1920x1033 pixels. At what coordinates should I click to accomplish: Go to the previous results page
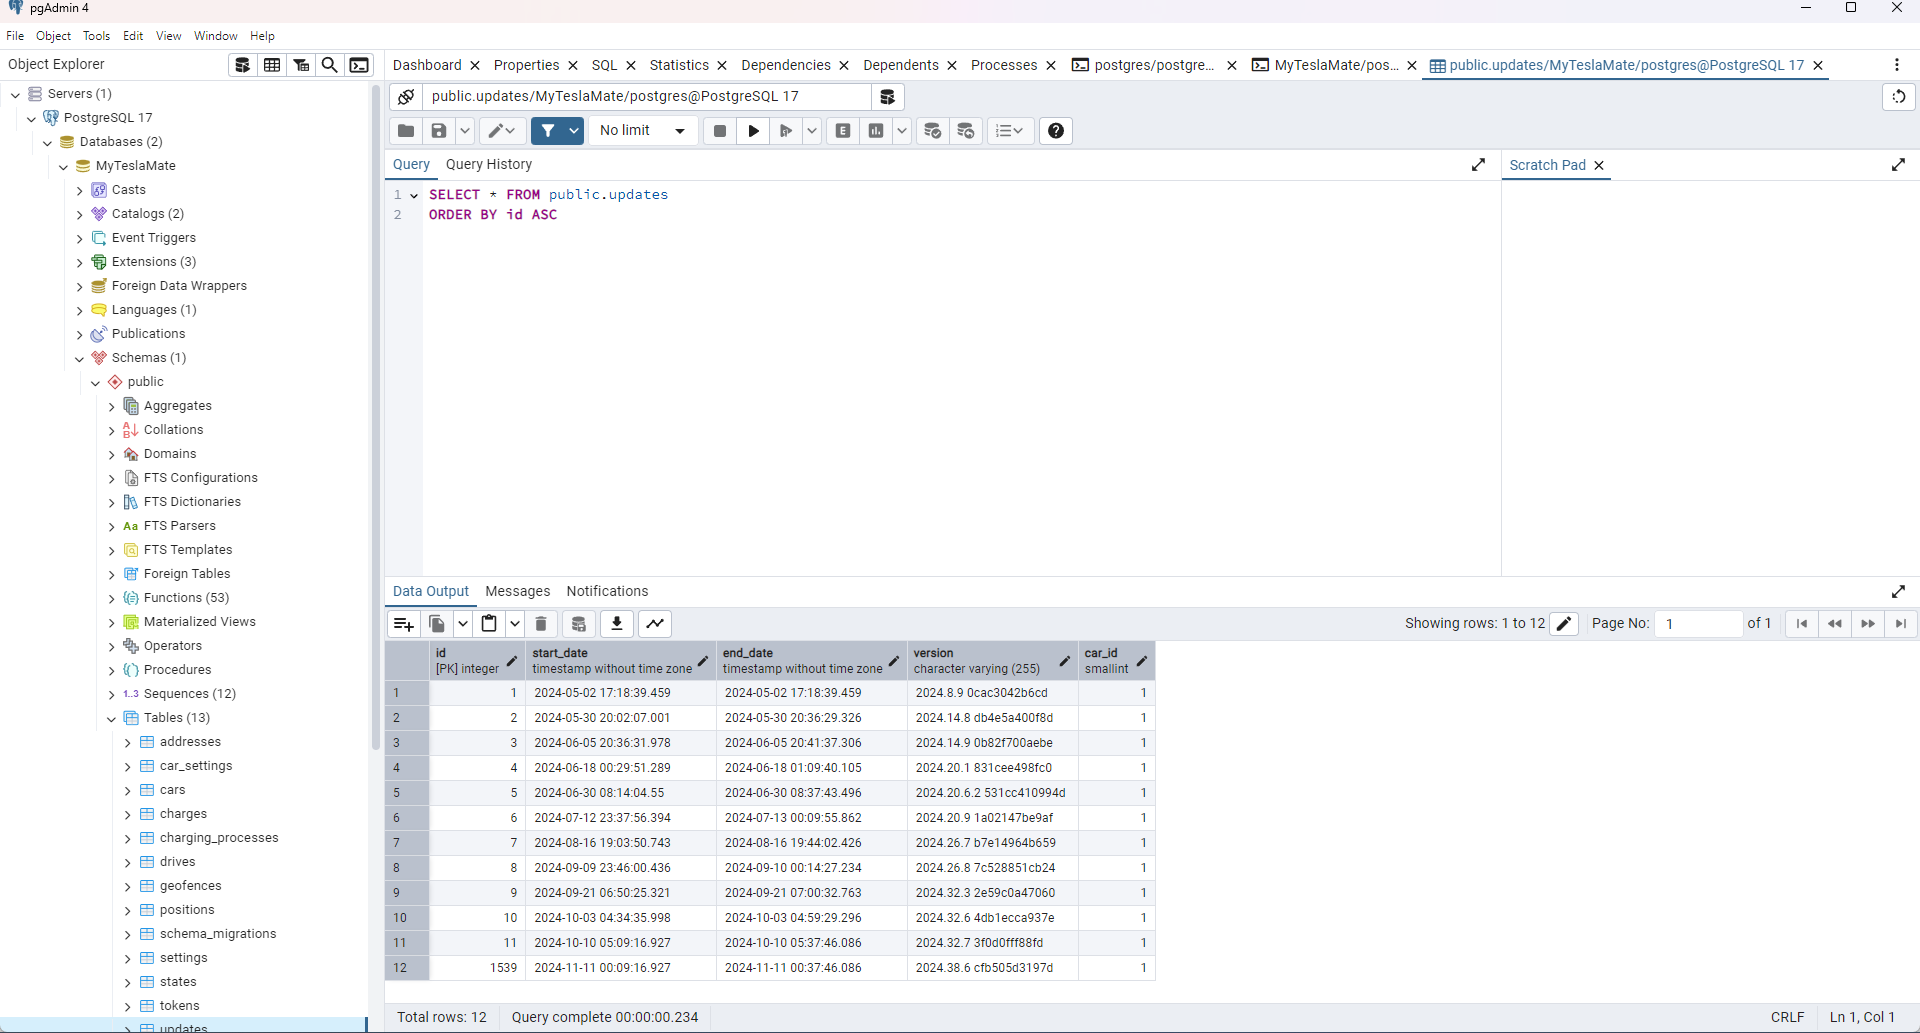pyautogui.click(x=1835, y=624)
